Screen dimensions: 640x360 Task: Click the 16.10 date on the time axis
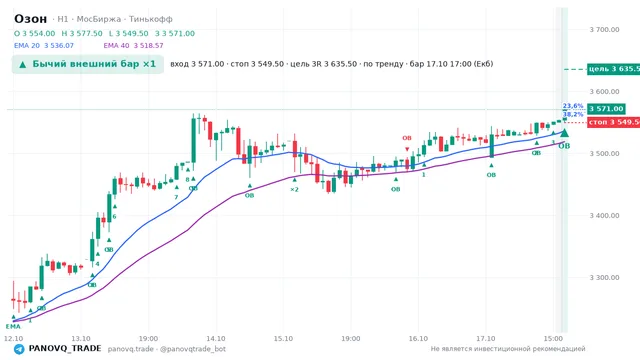(418, 338)
